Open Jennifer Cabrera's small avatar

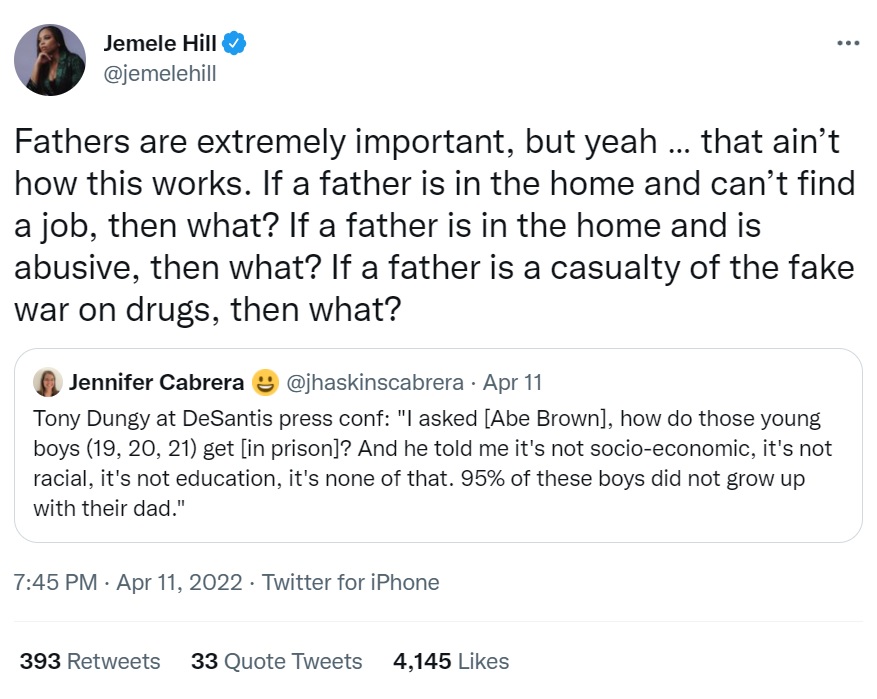click(x=47, y=383)
